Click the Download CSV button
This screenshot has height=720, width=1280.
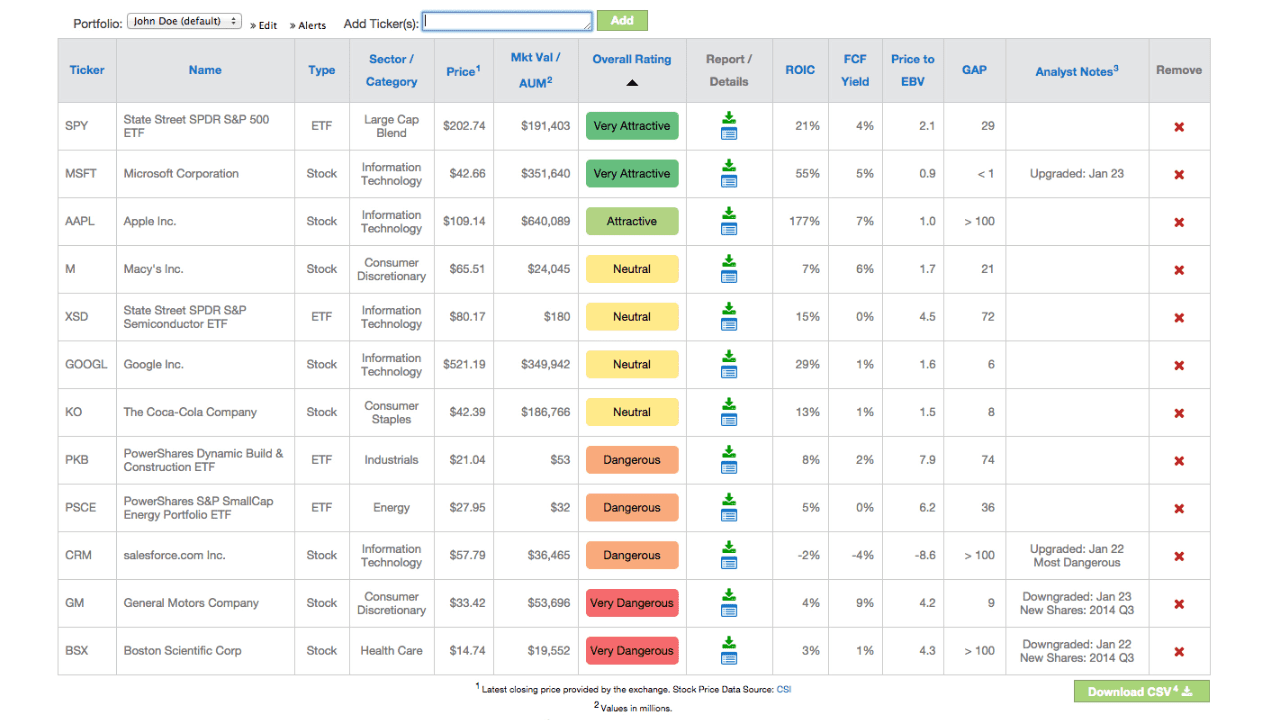click(x=1141, y=691)
